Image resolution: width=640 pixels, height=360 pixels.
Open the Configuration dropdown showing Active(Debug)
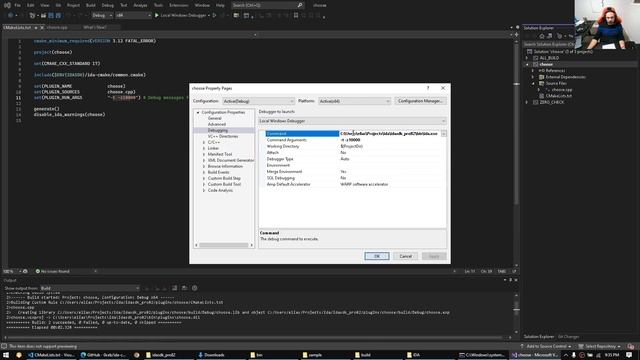[x=258, y=101]
